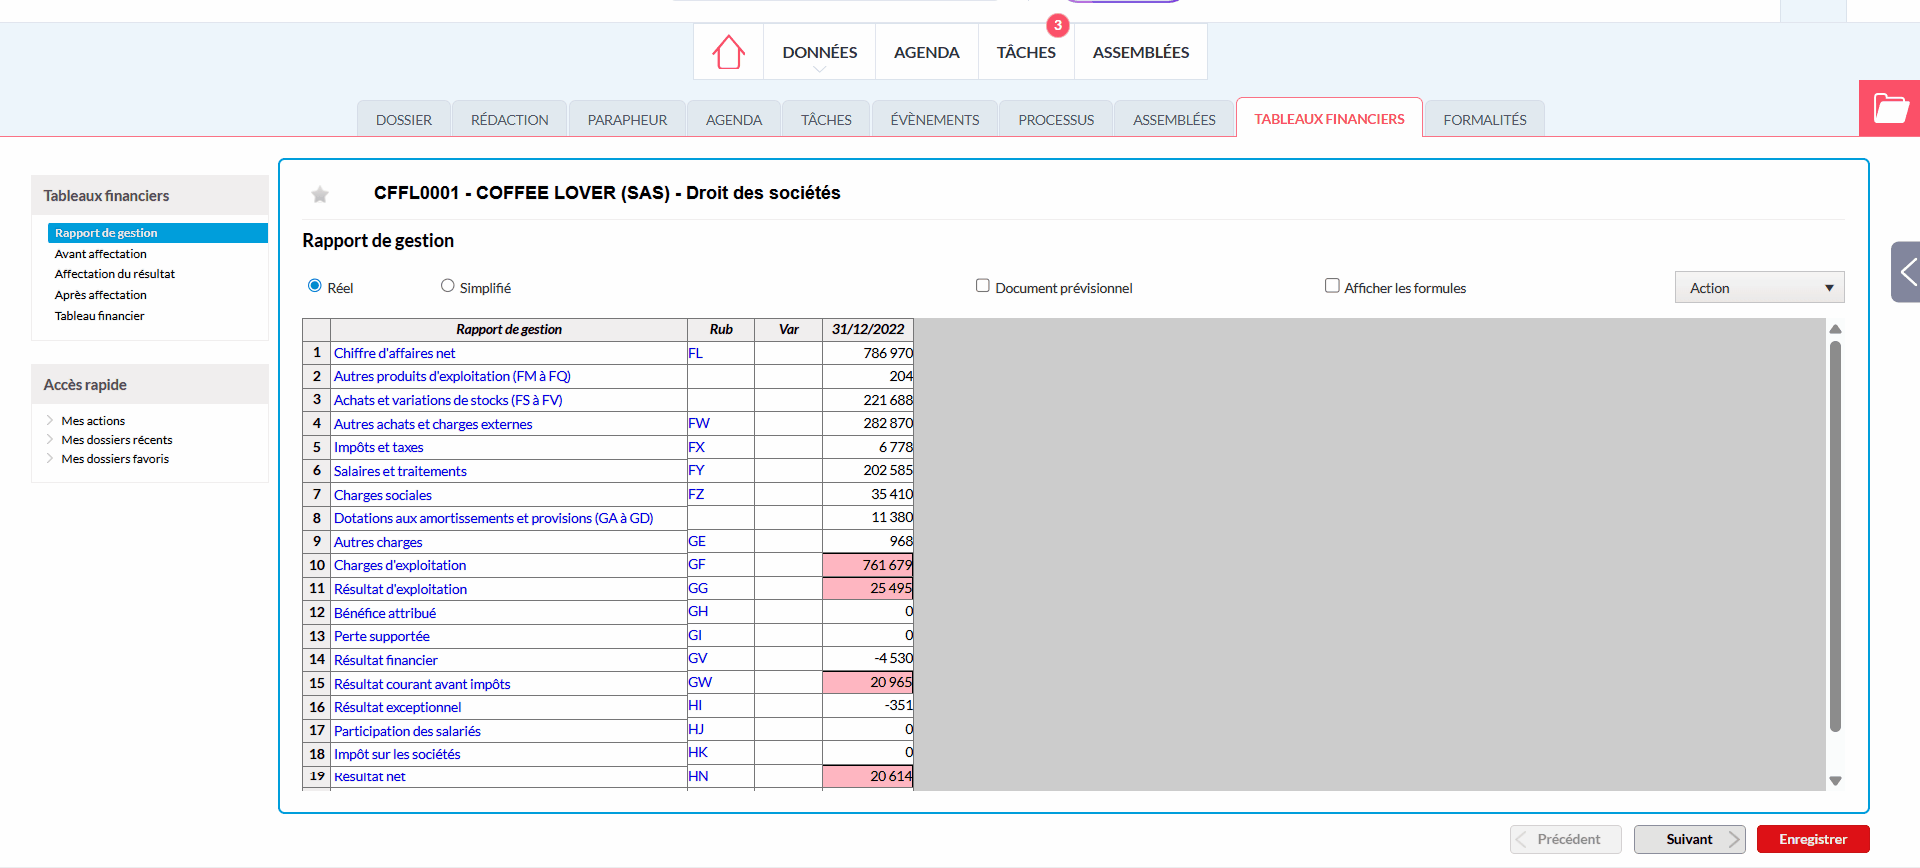Expand the collapsed right side panel arrow

click(x=1906, y=271)
